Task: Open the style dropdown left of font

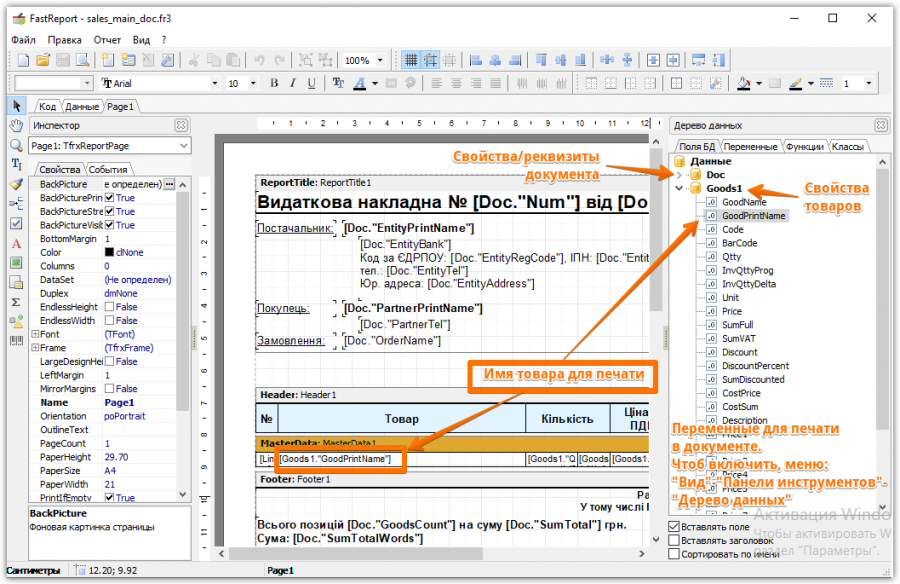Action: pyautogui.click(x=87, y=83)
